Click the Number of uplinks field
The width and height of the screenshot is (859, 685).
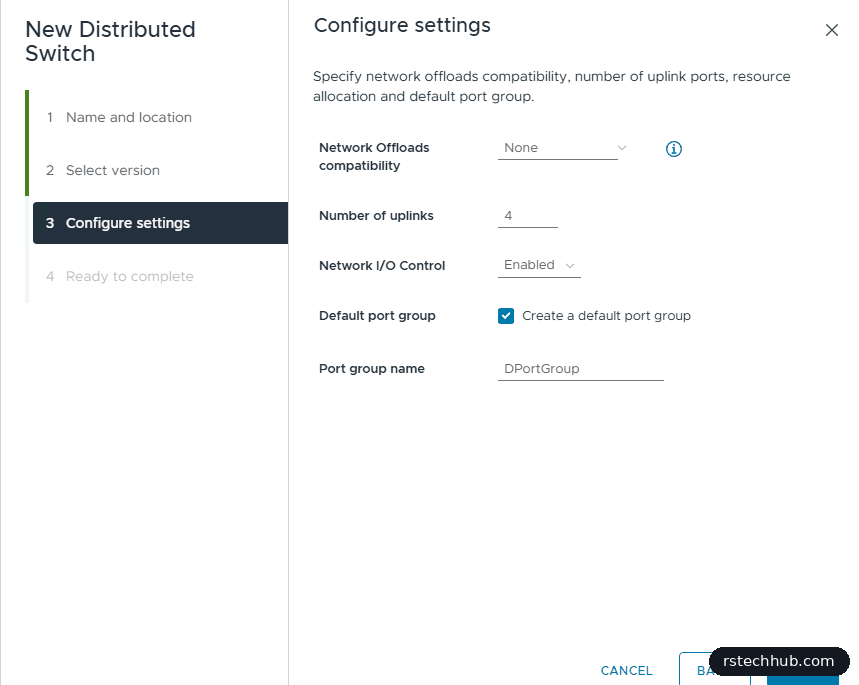pyautogui.click(x=528, y=216)
